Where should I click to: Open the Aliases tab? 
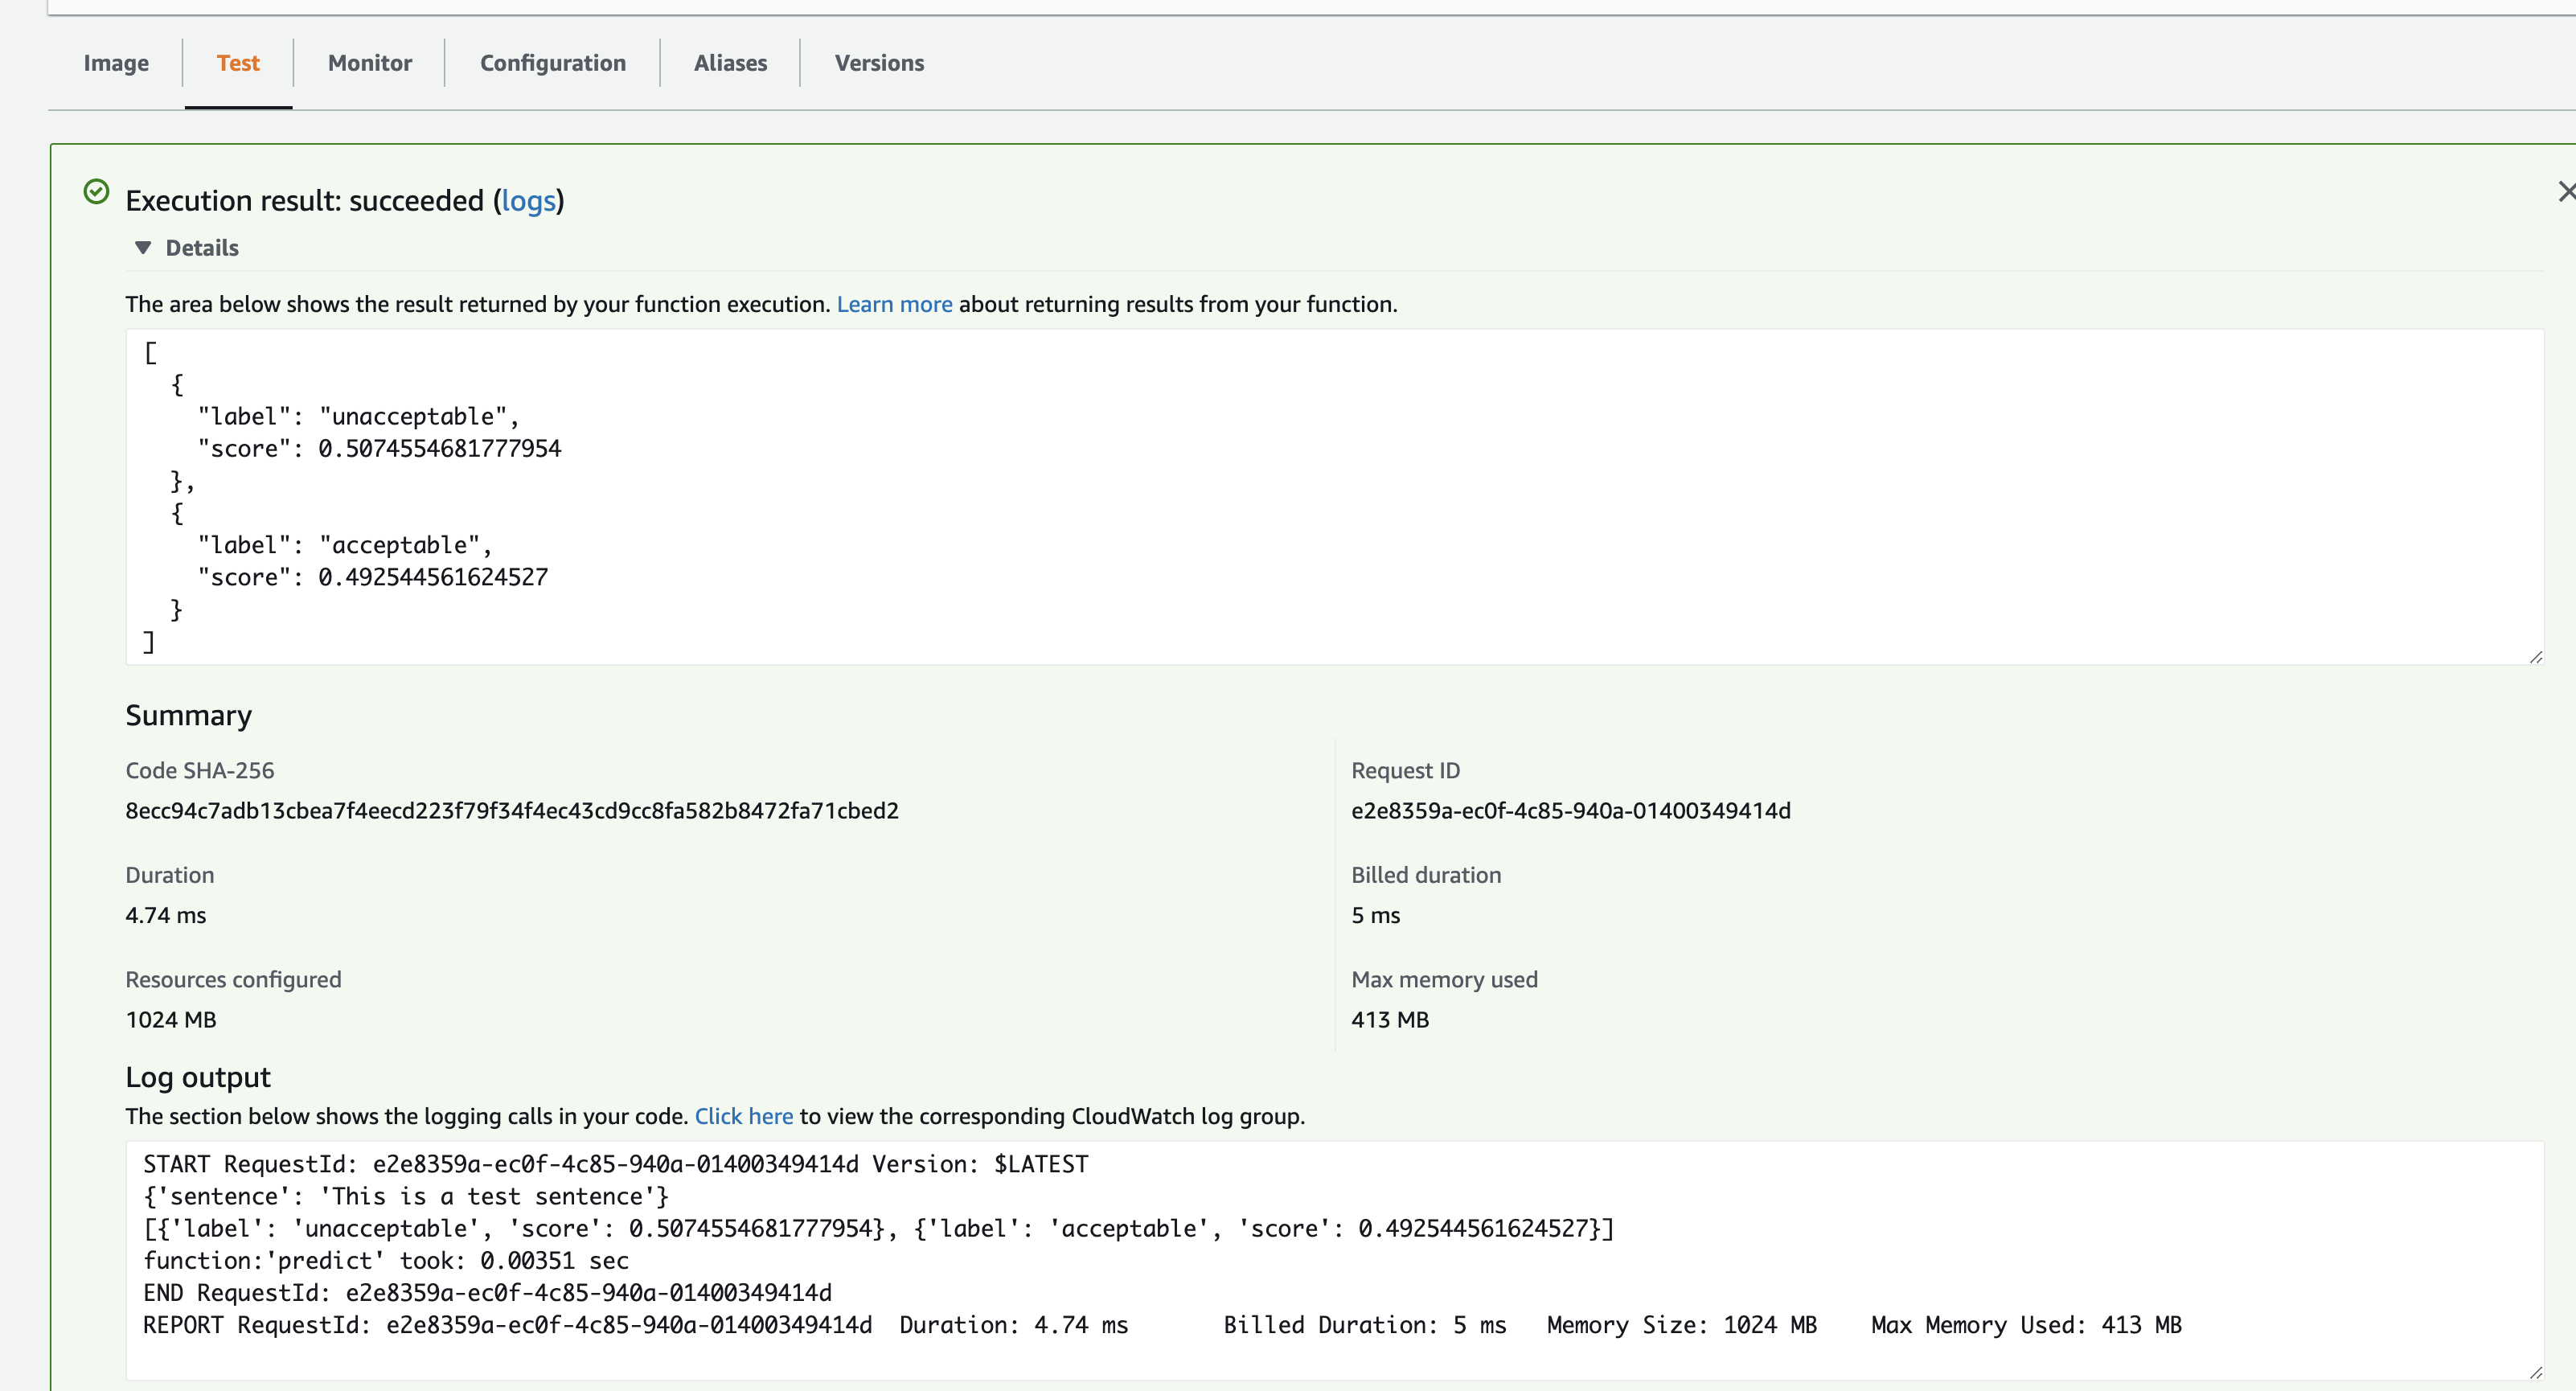coord(730,63)
